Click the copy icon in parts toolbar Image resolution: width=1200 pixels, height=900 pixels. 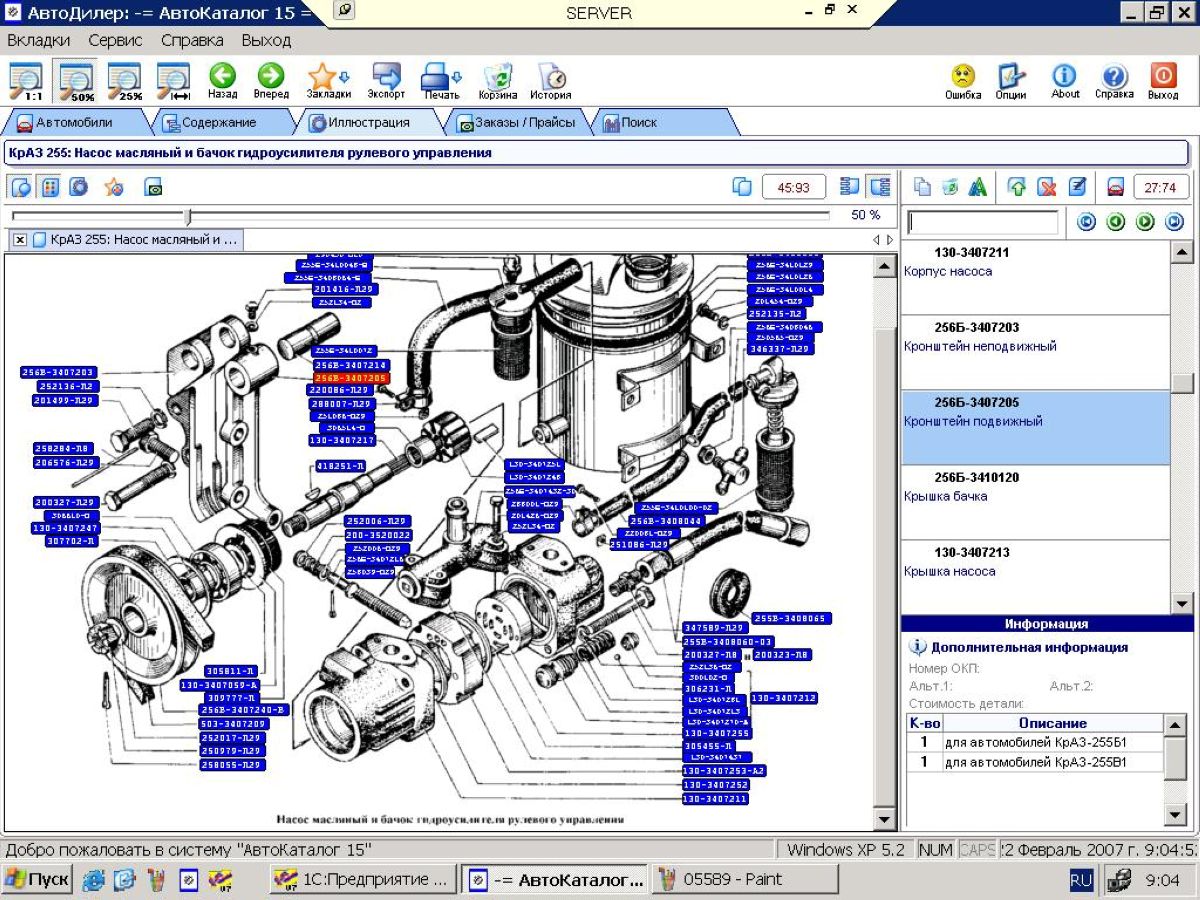pyautogui.click(x=923, y=187)
